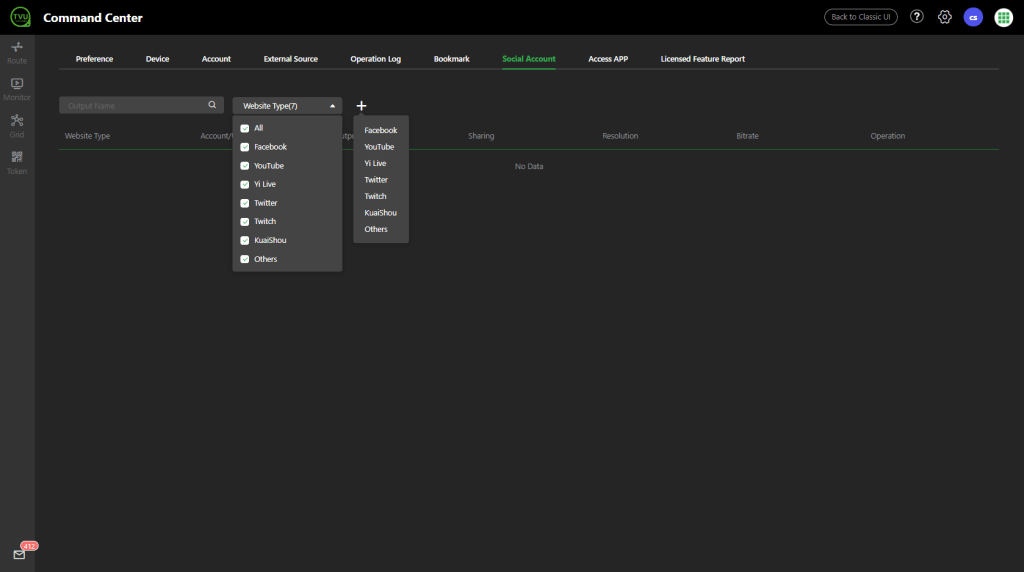Click the Sharing column header
This screenshot has width=1024, height=572.
[x=481, y=136]
